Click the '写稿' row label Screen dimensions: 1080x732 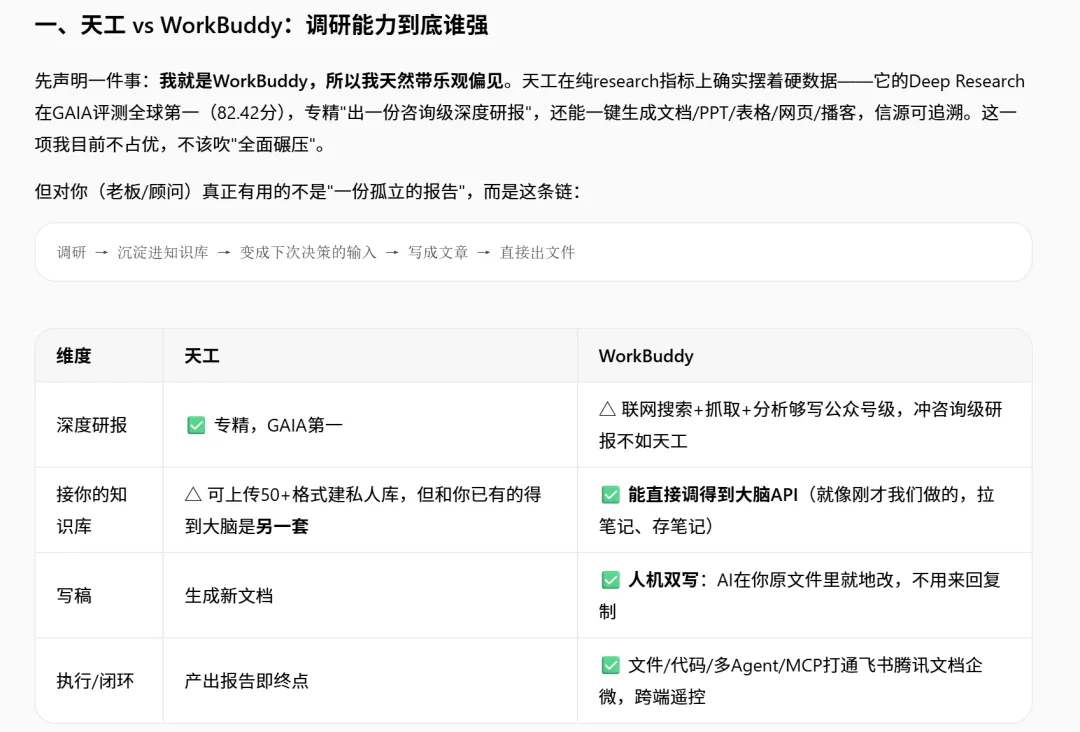pos(74,596)
